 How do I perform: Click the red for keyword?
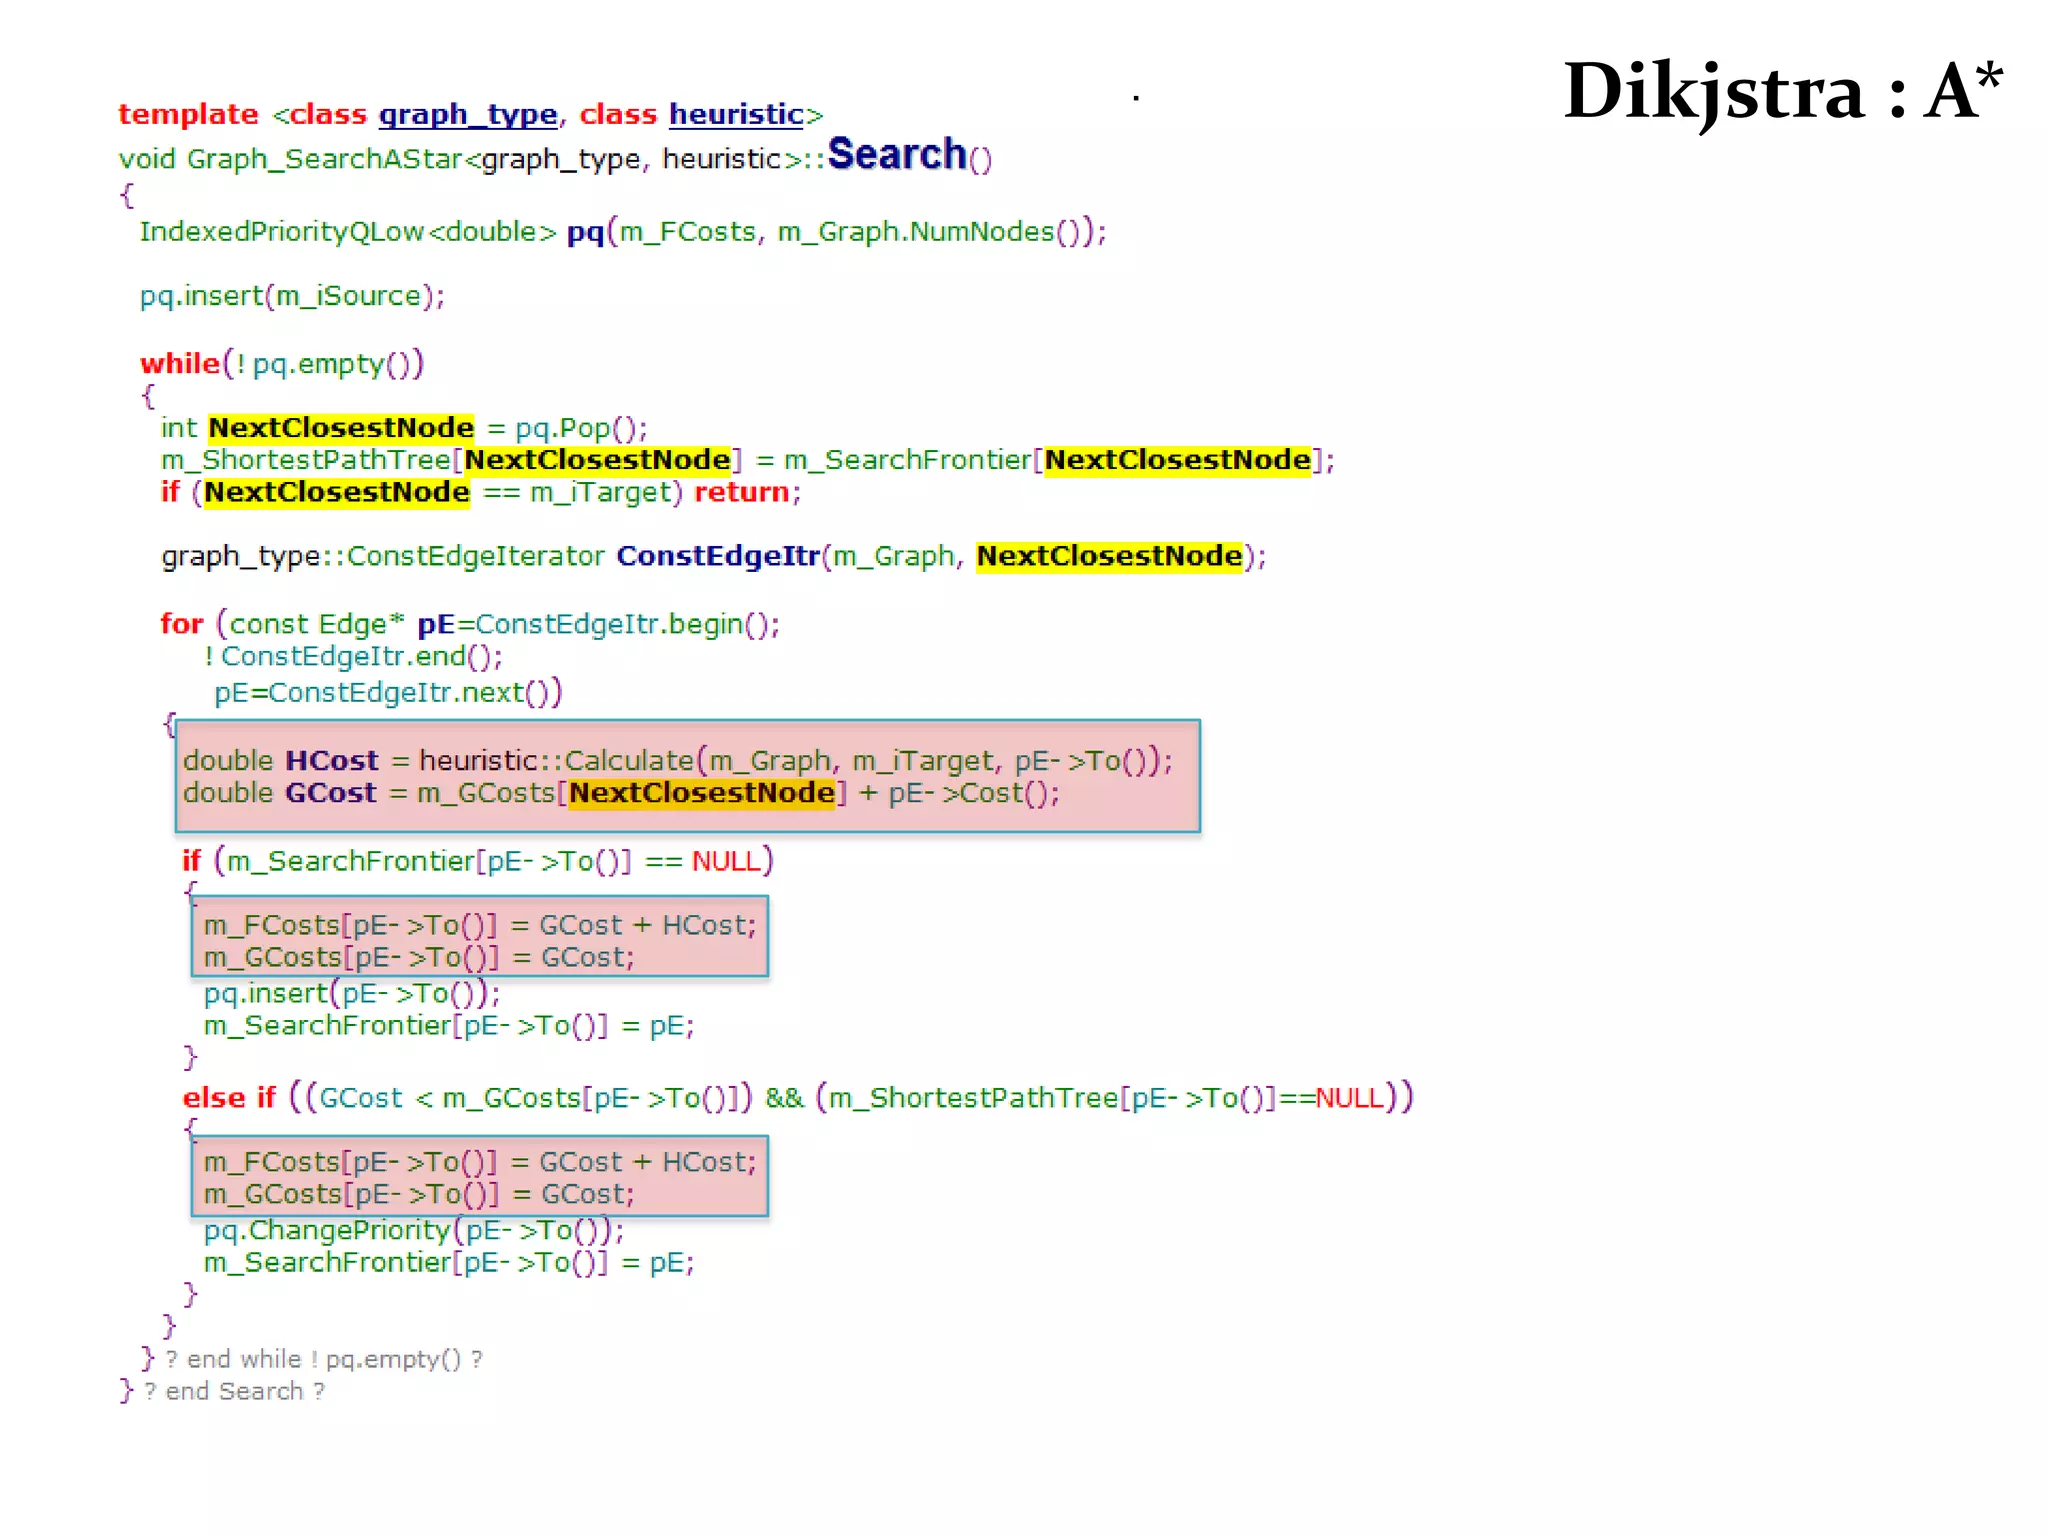point(181,624)
